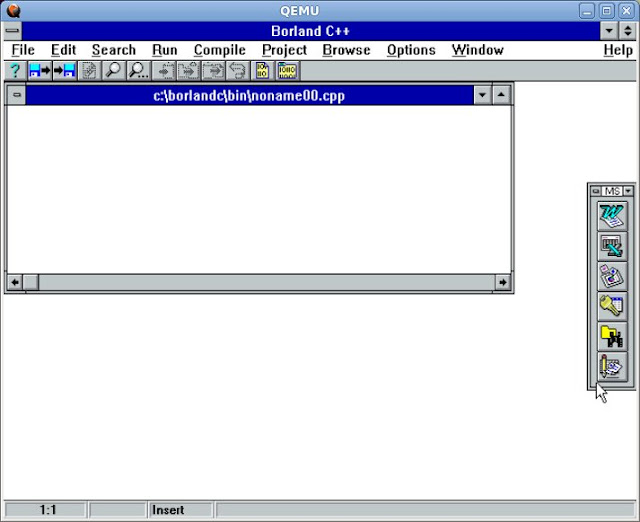This screenshot has width=640, height=522.
Task: Click the yellow folder icon in MS toolbar
Action: [612, 337]
